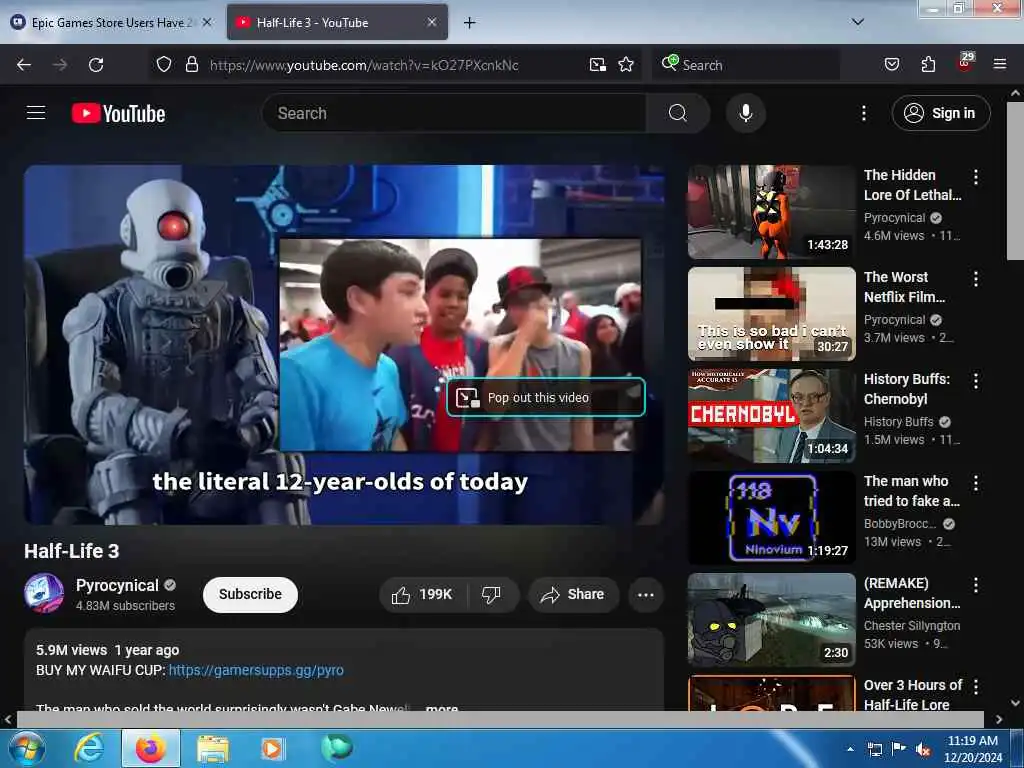Click the YouTube Search input field
This screenshot has width=1024, height=768.
[454, 113]
